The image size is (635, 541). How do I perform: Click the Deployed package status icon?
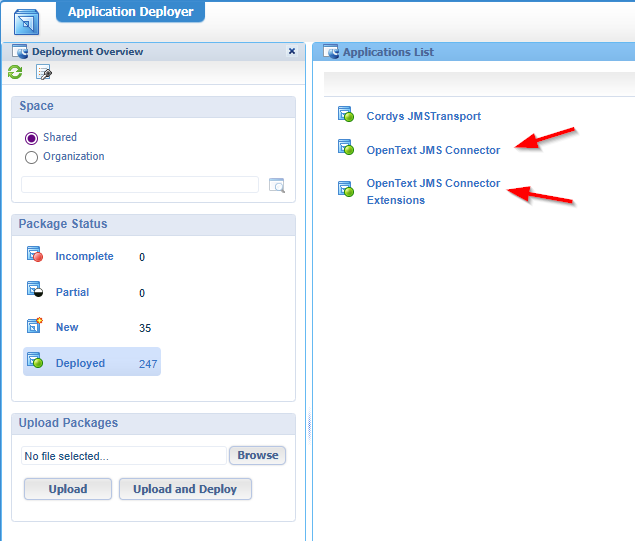click(35, 362)
